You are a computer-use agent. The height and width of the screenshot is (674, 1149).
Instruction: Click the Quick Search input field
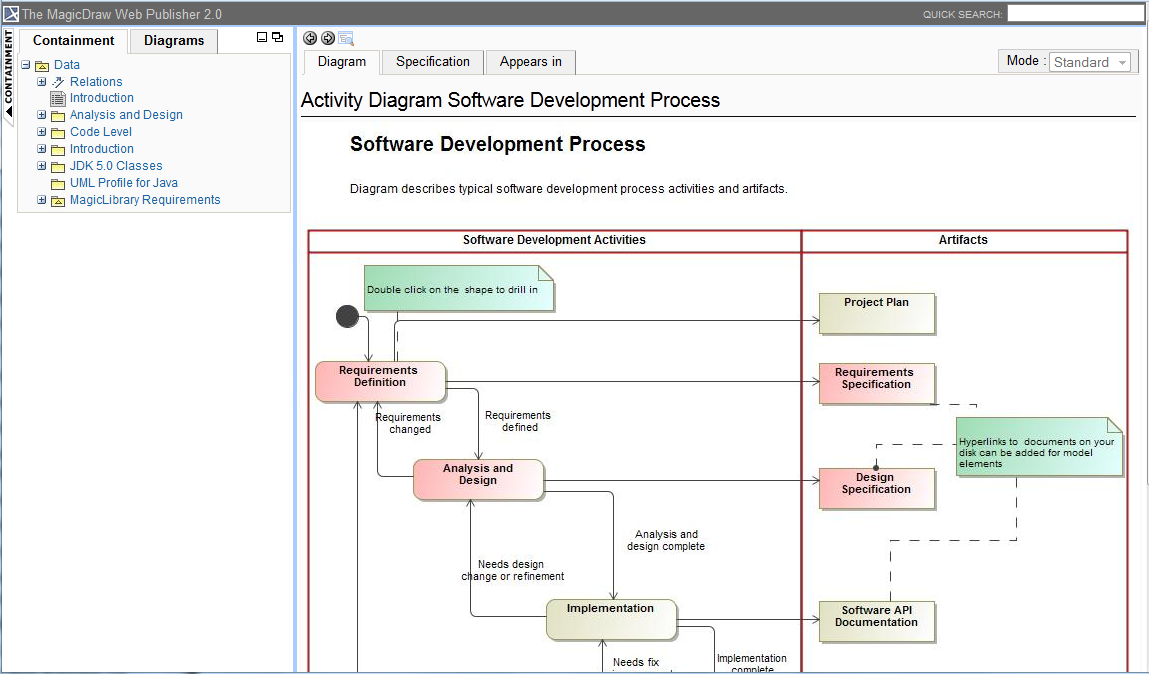[x=1074, y=14]
